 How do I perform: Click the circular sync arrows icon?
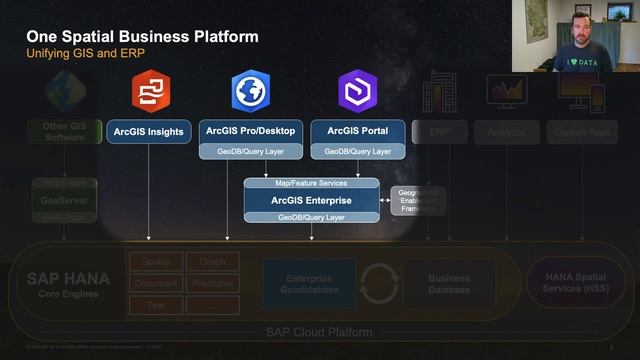(379, 284)
